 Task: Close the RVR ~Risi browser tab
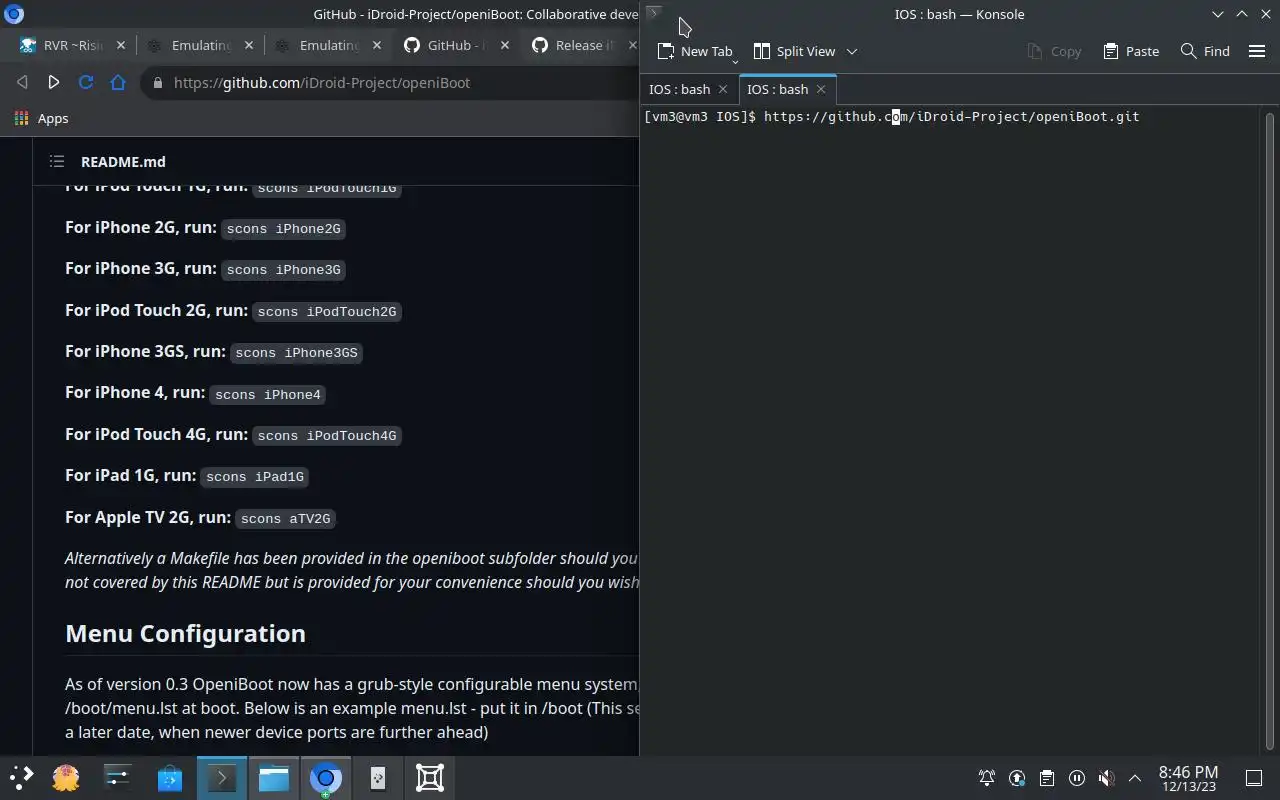click(x=121, y=45)
